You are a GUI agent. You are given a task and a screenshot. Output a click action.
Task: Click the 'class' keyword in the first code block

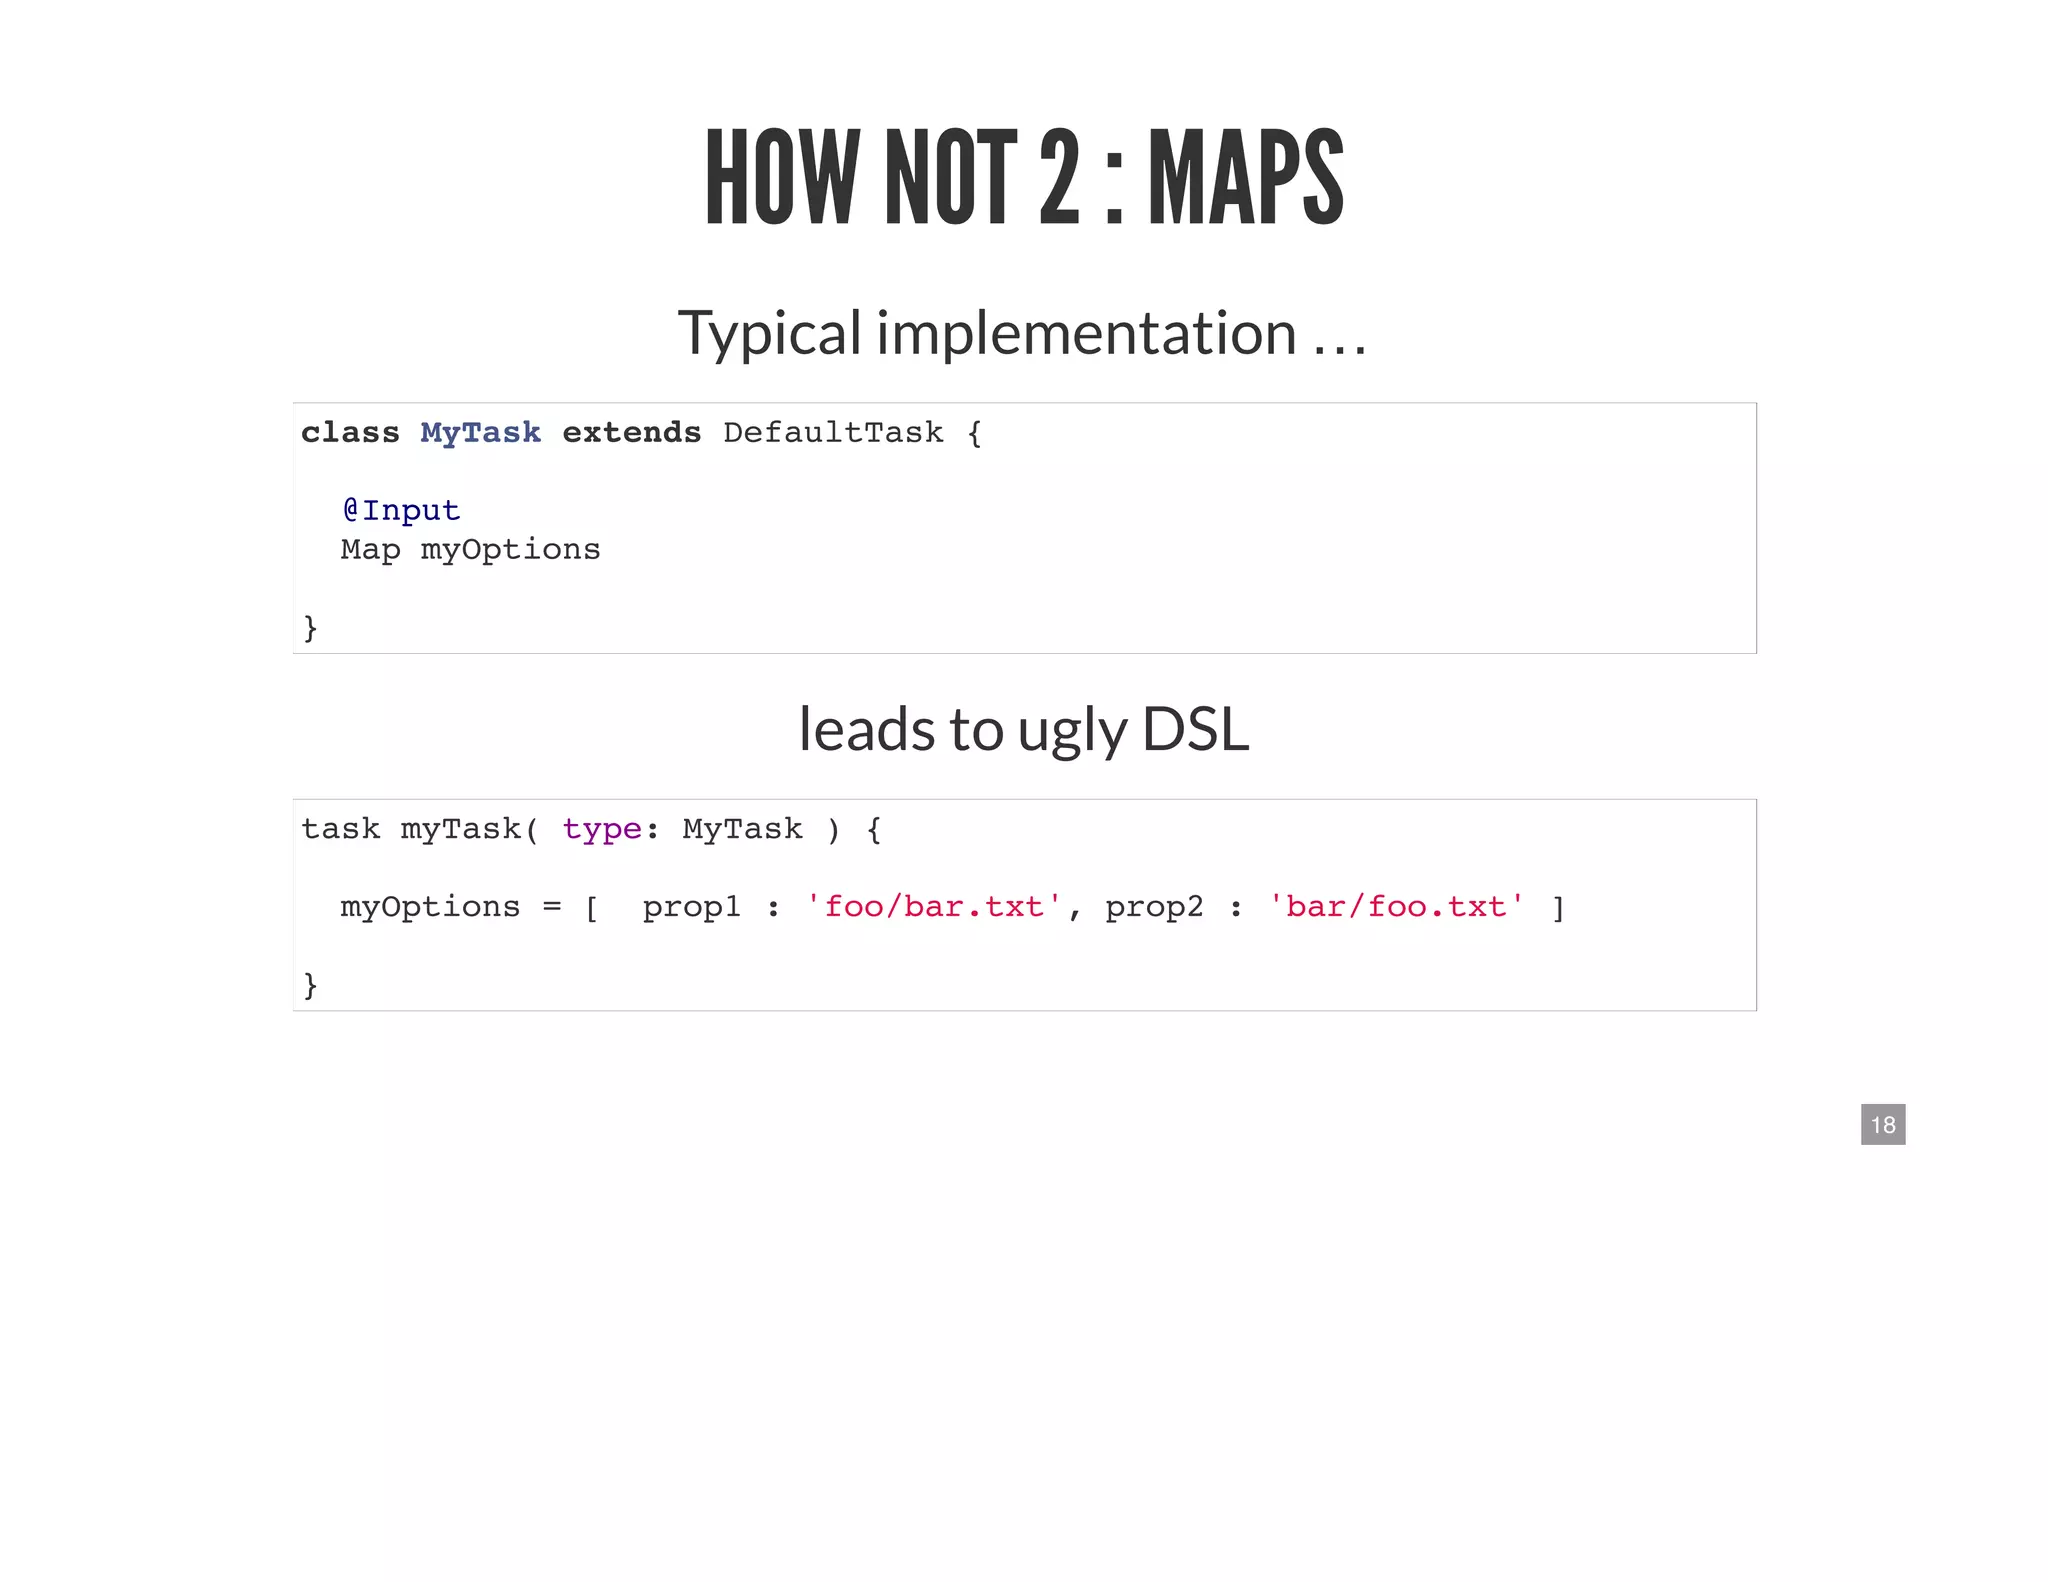pyautogui.click(x=350, y=432)
